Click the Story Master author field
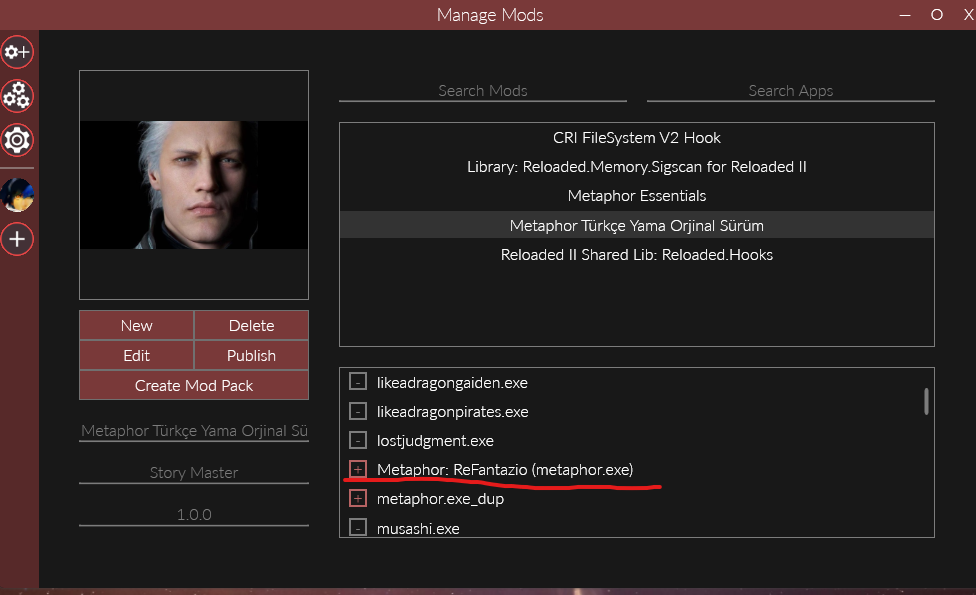Image resolution: width=976 pixels, height=595 pixels. (x=194, y=473)
